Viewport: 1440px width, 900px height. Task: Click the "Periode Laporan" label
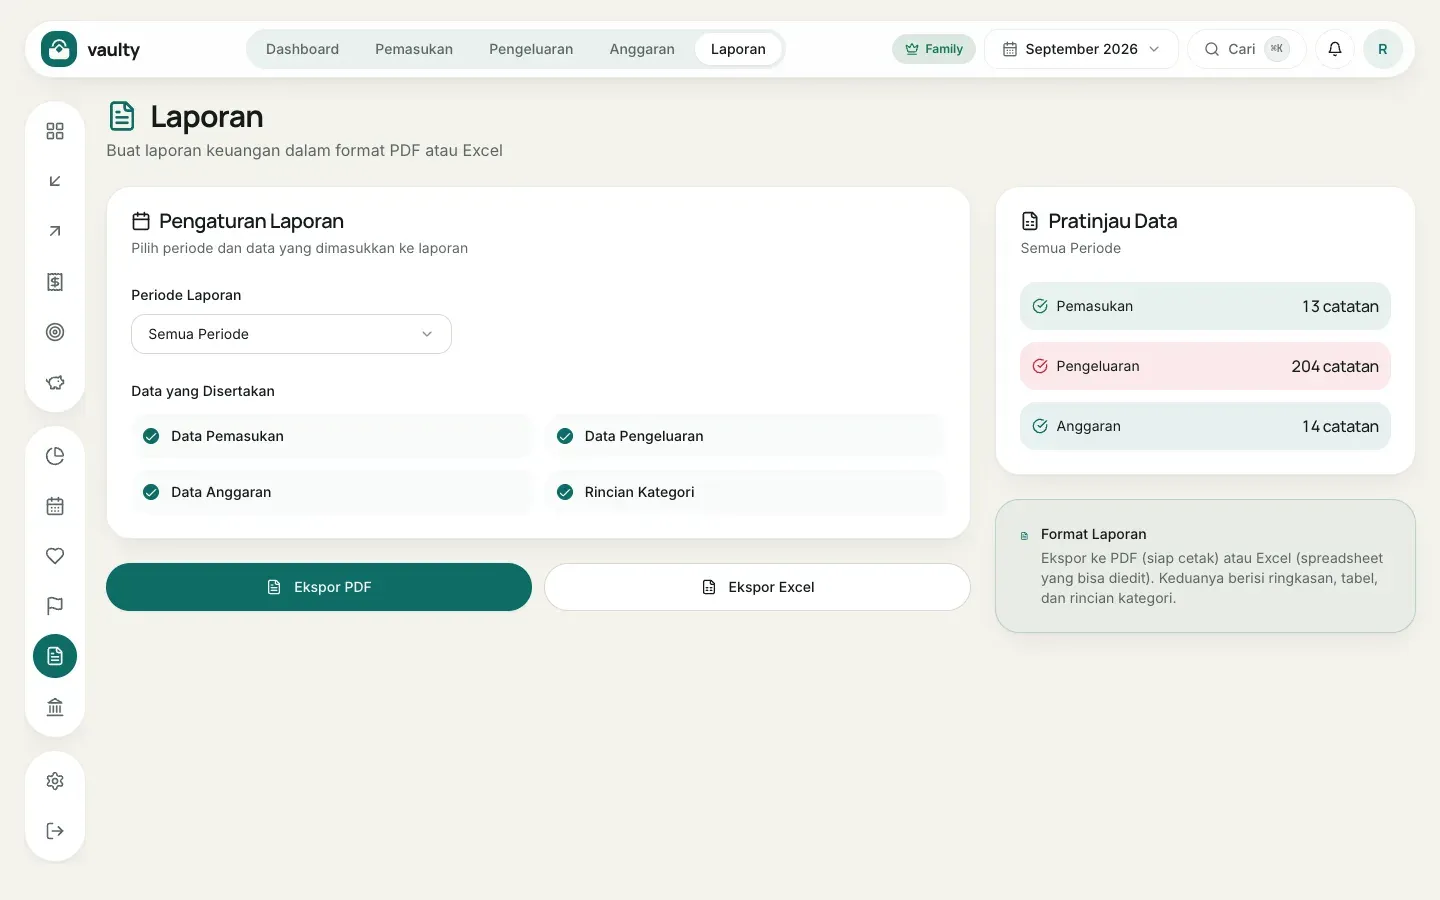pyautogui.click(x=186, y=295)
